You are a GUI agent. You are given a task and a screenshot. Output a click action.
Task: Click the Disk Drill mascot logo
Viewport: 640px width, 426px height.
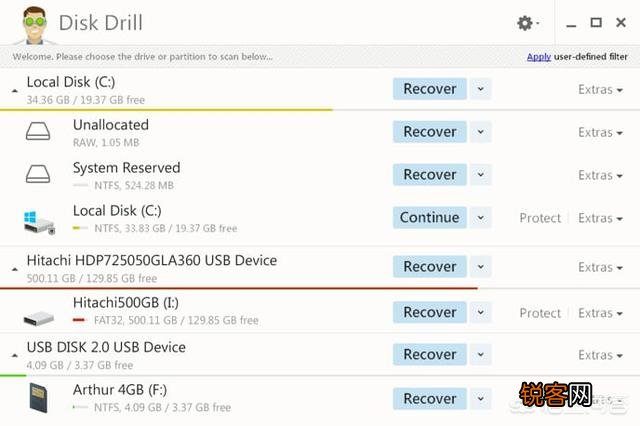point(34,25)
